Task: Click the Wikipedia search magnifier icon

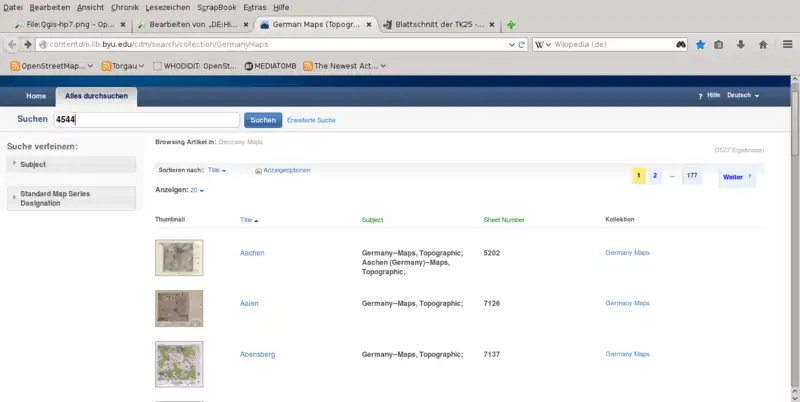Action: [x=680, y=44]
